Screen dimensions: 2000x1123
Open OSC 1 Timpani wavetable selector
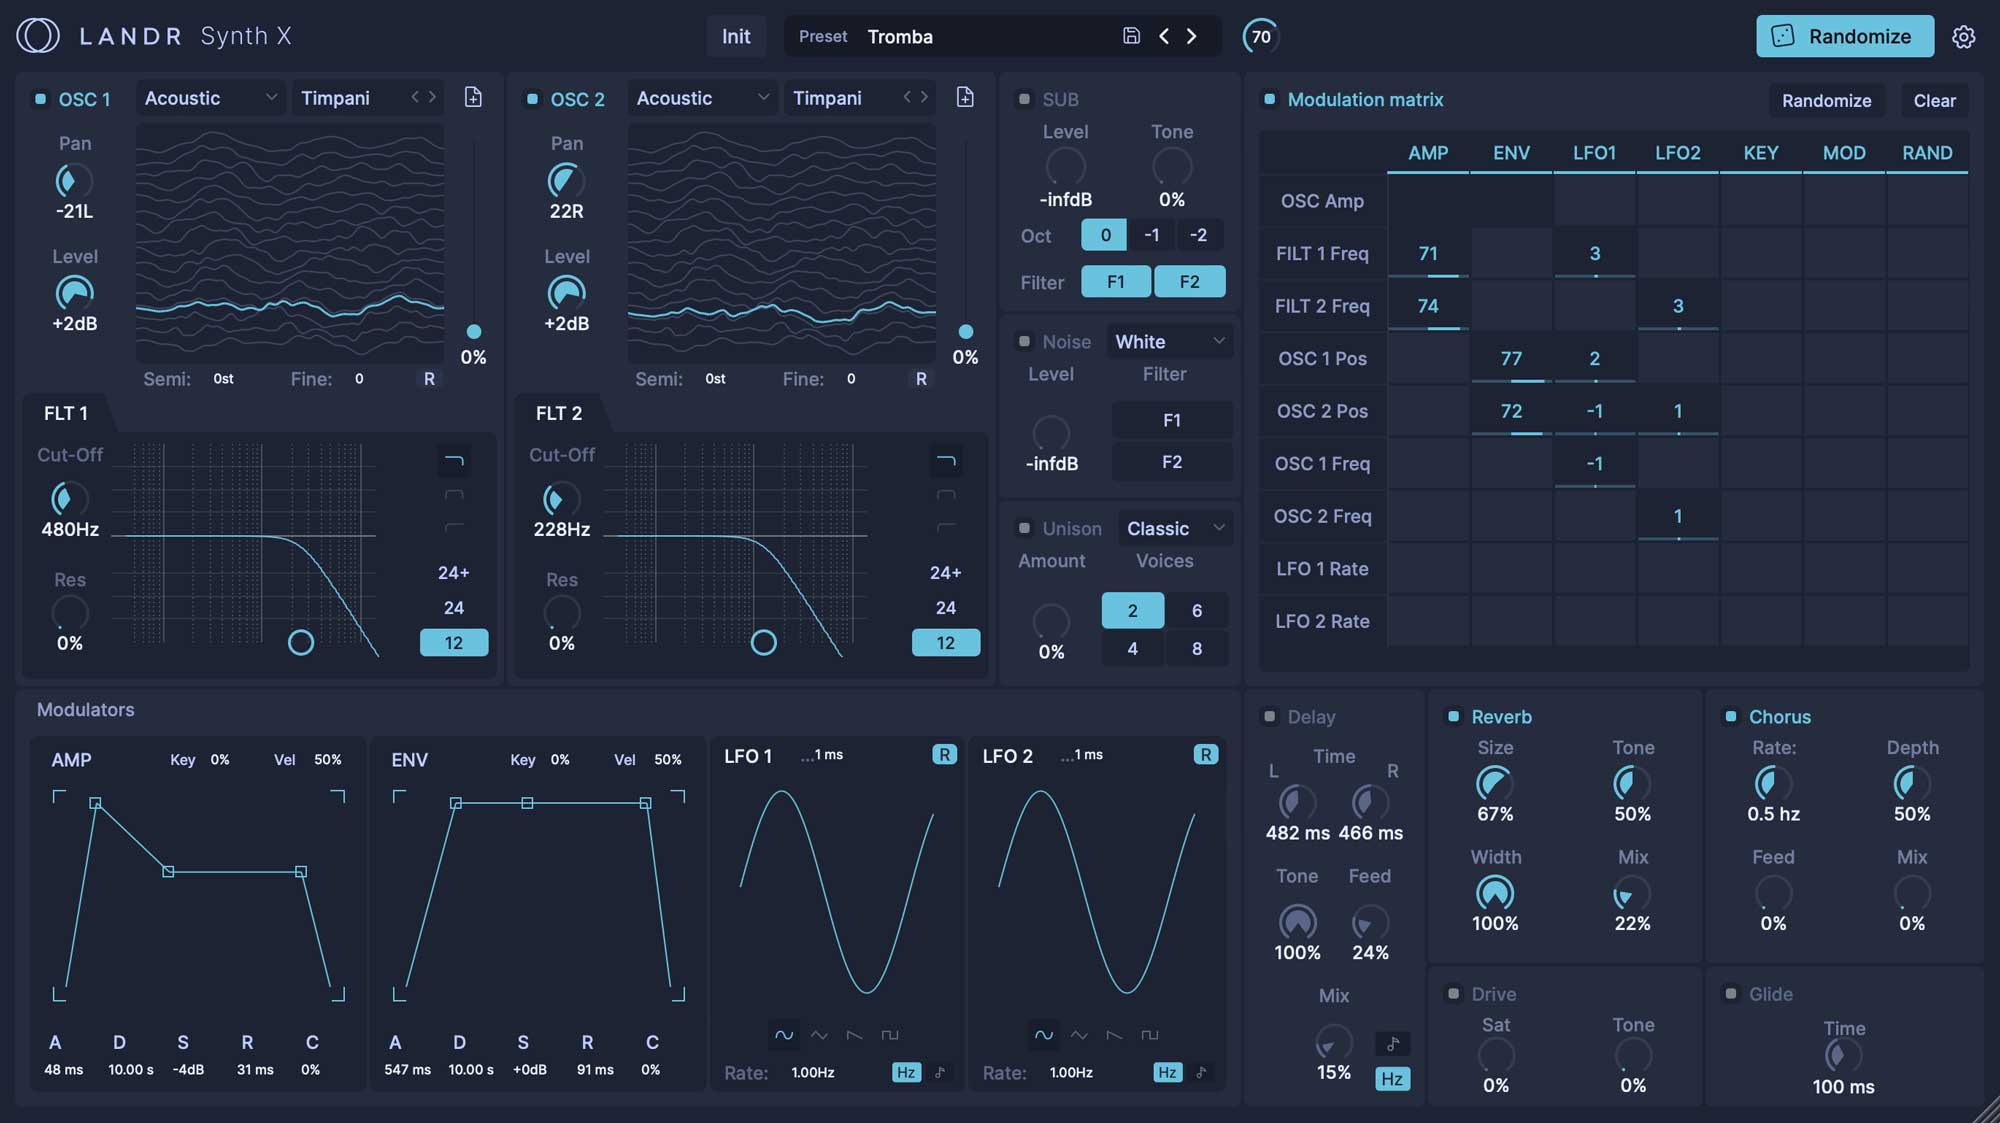[336, 98]
